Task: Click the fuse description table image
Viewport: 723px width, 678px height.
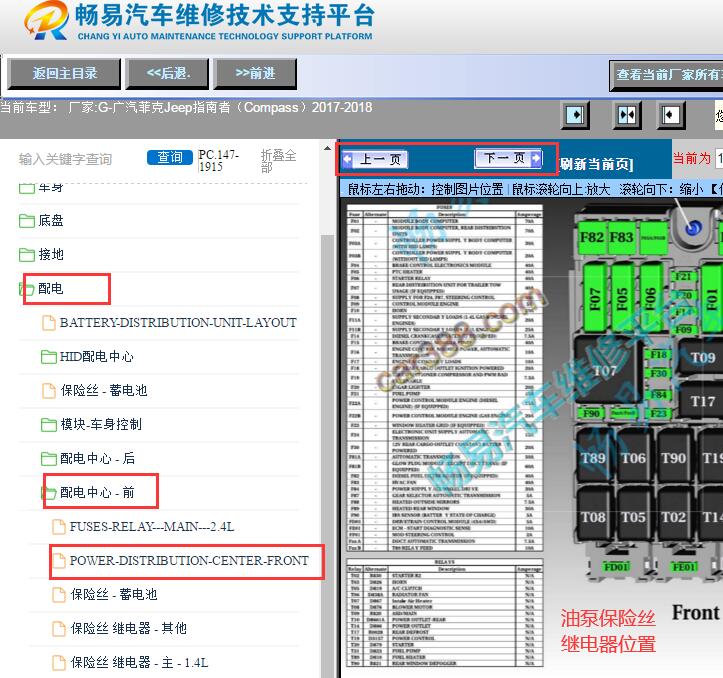Action: click(445, 378)
